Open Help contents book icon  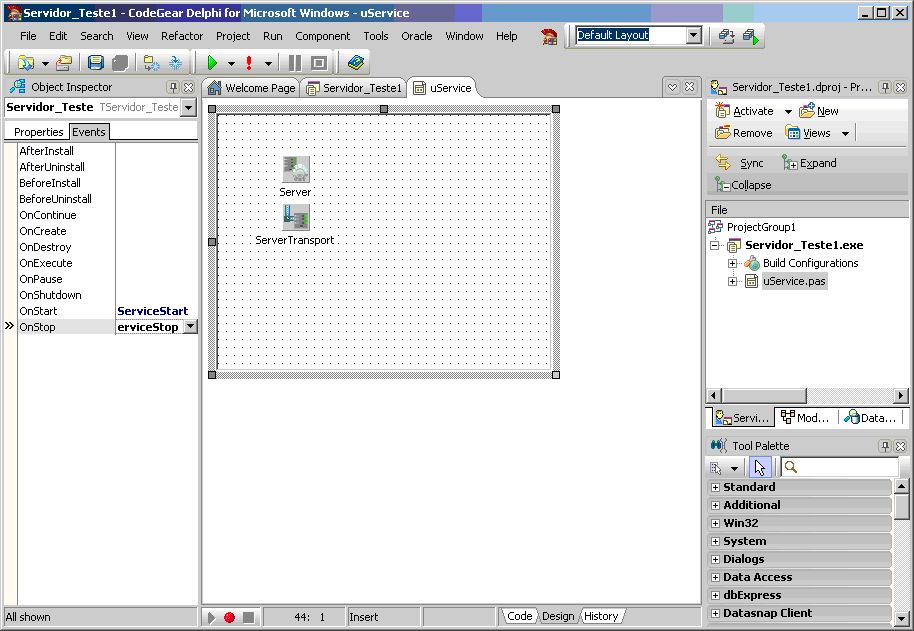[x=356, y=63]
